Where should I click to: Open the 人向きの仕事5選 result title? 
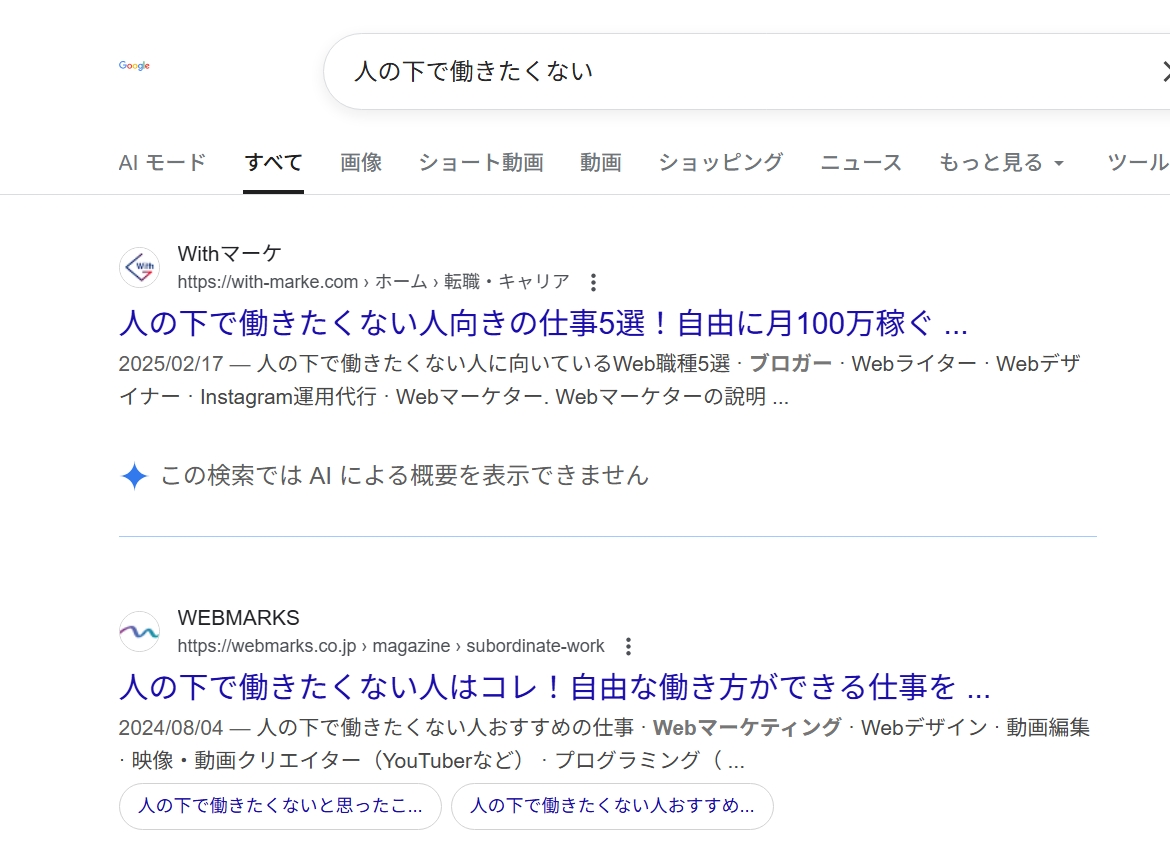(543, 323)
